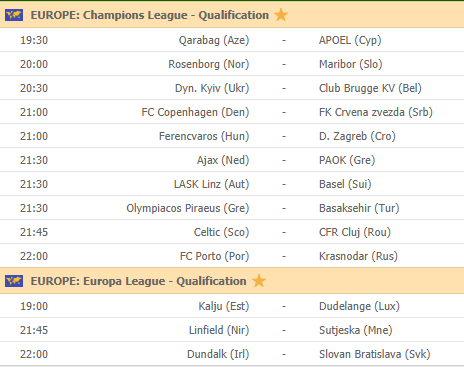Image resolution: width=464 pixels, height=367 pixels.
Task: Select the Rosenborg vs Maribor match
Action: [232, 64]
